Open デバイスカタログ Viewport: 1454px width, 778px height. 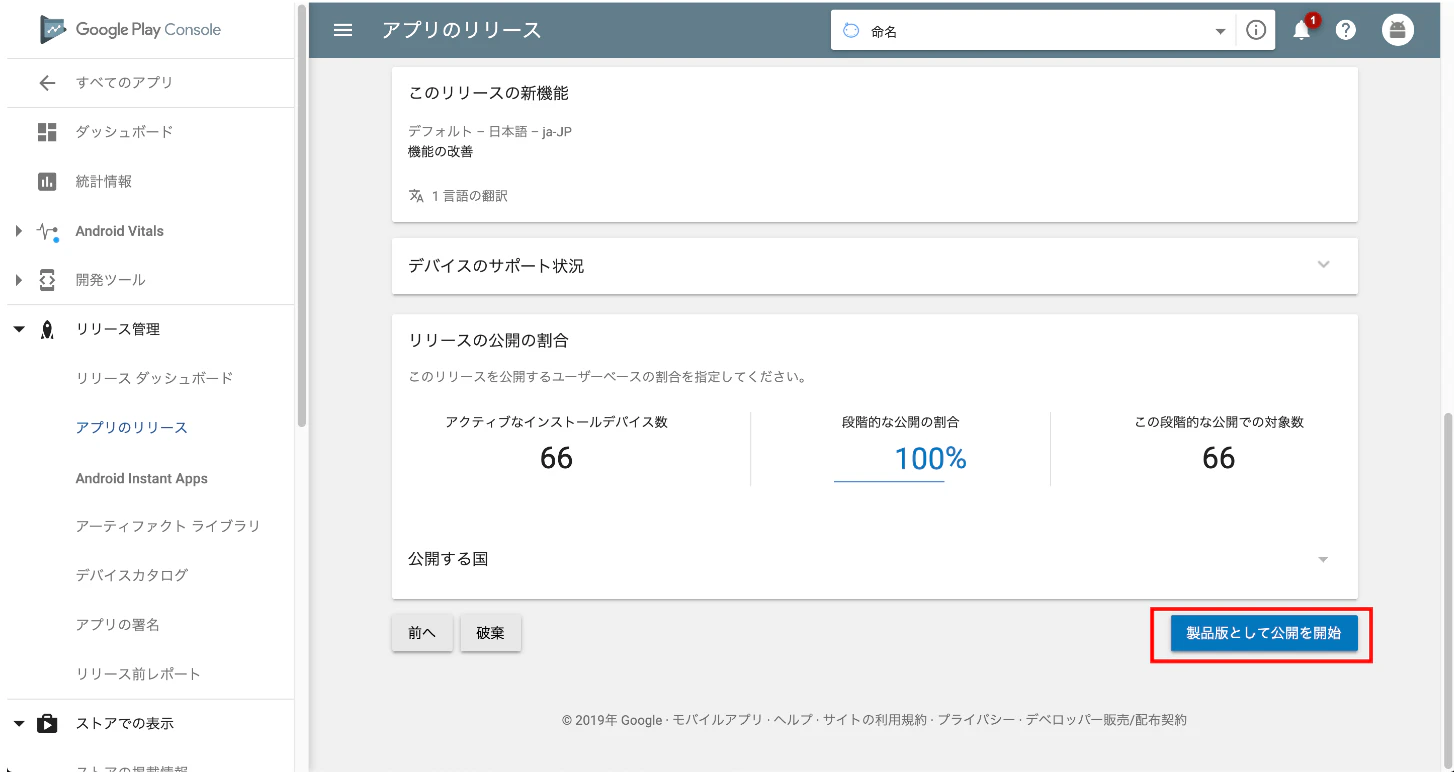point(132,575)
